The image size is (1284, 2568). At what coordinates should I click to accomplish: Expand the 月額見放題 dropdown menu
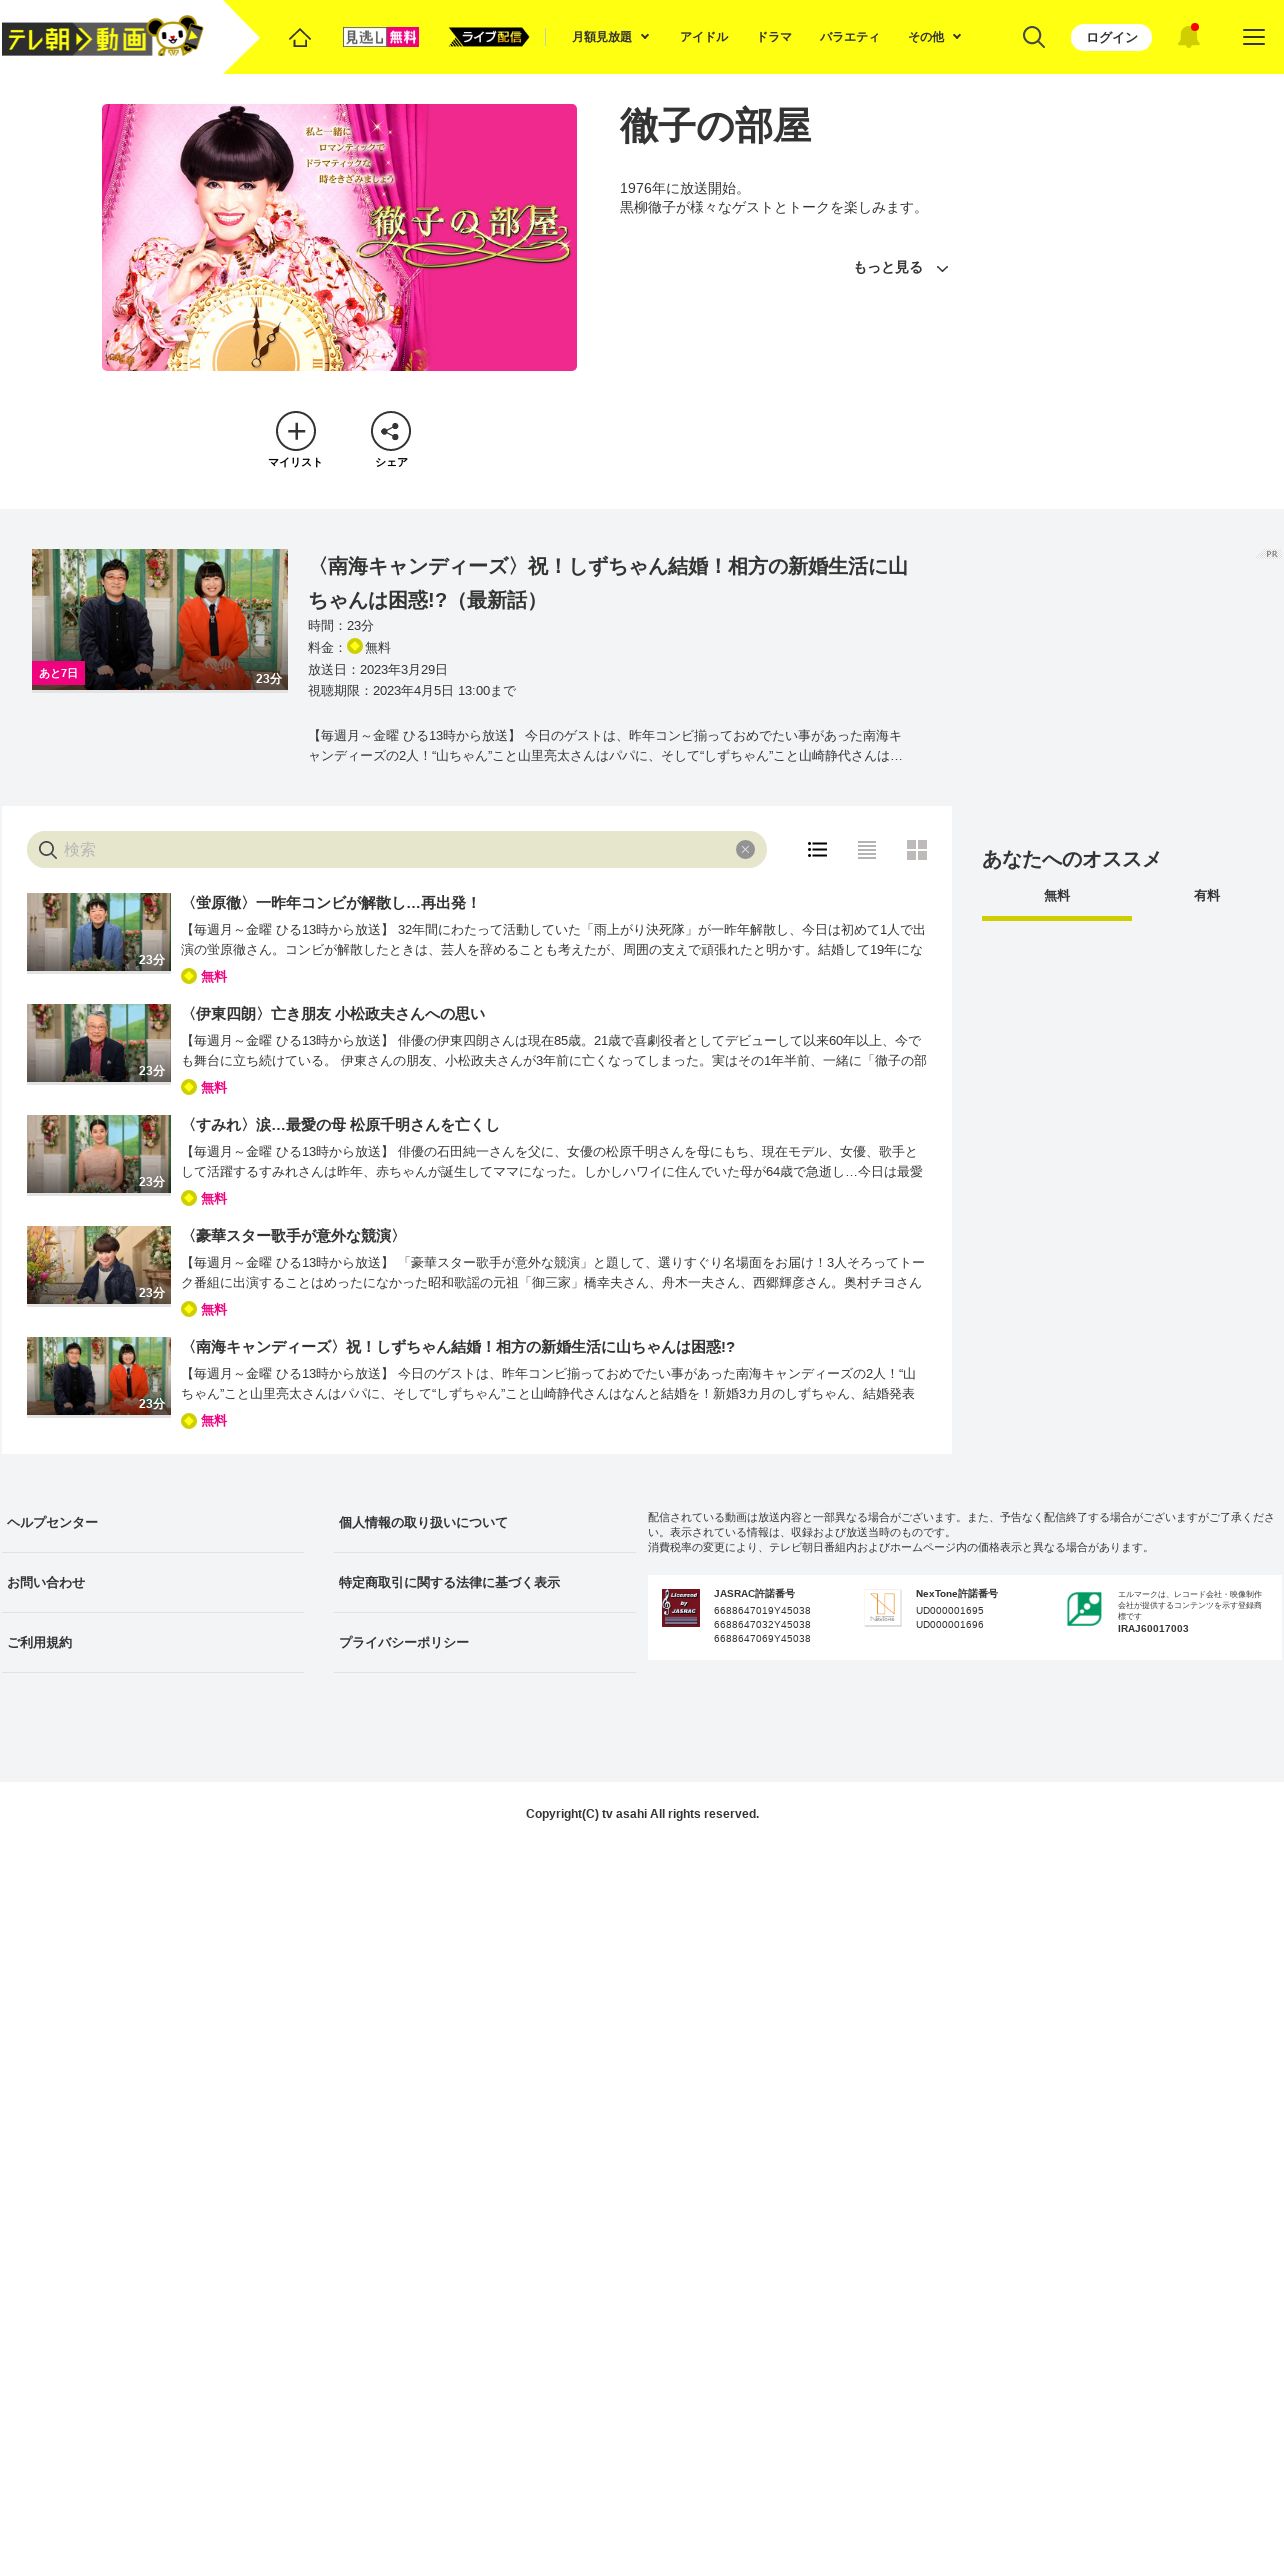click(611, 37)
